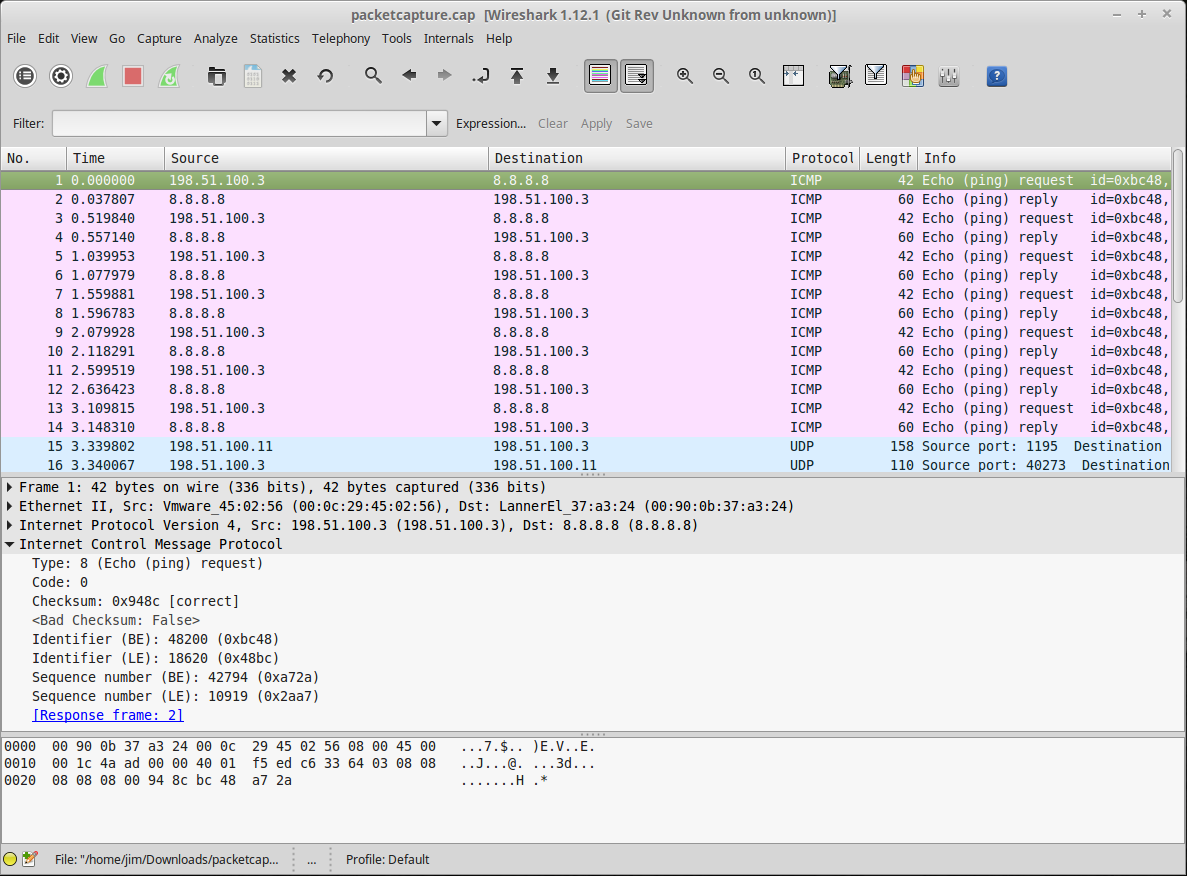This screenshot has width=1187, height=876.
Task: Click the capture interfaces list icon
Action: pos(25,76)
